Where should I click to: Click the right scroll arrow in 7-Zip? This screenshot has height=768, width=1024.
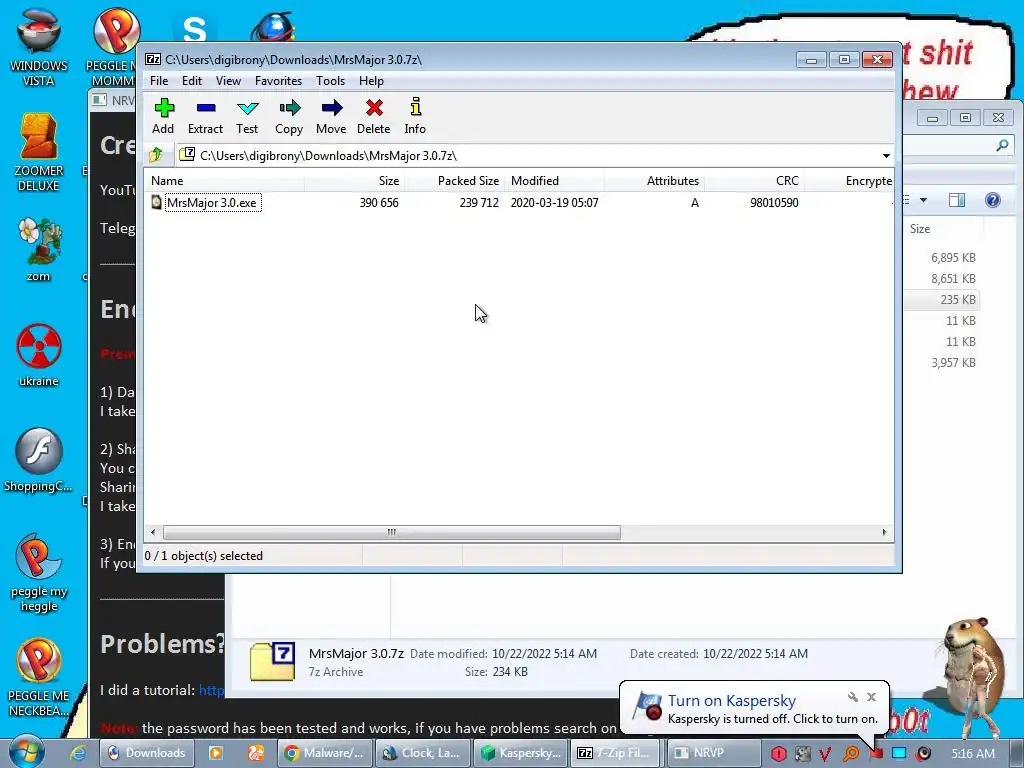(x=884, y=532)
